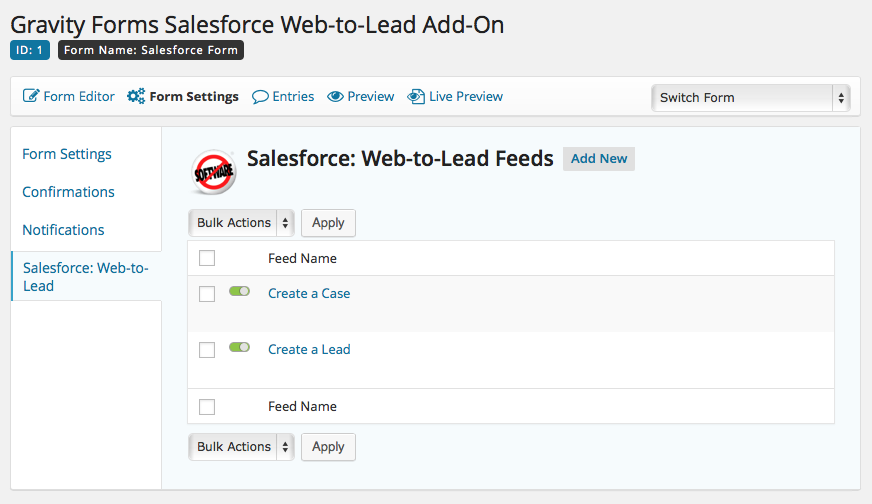Open the Confirmations settings tab
Viewport: 872px width, 504px height.
coord(68,192)
